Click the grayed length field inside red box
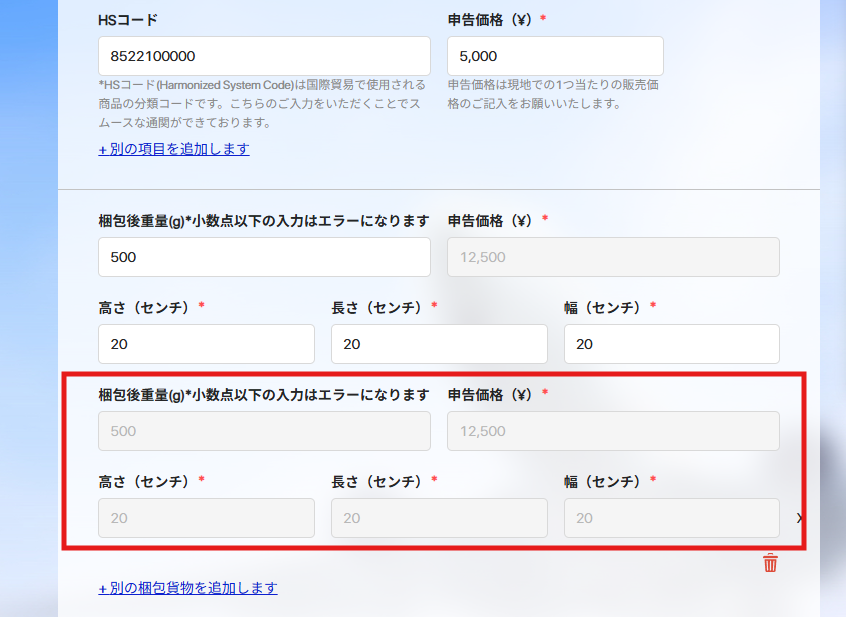The image size is (846, 617). [439, 518]
